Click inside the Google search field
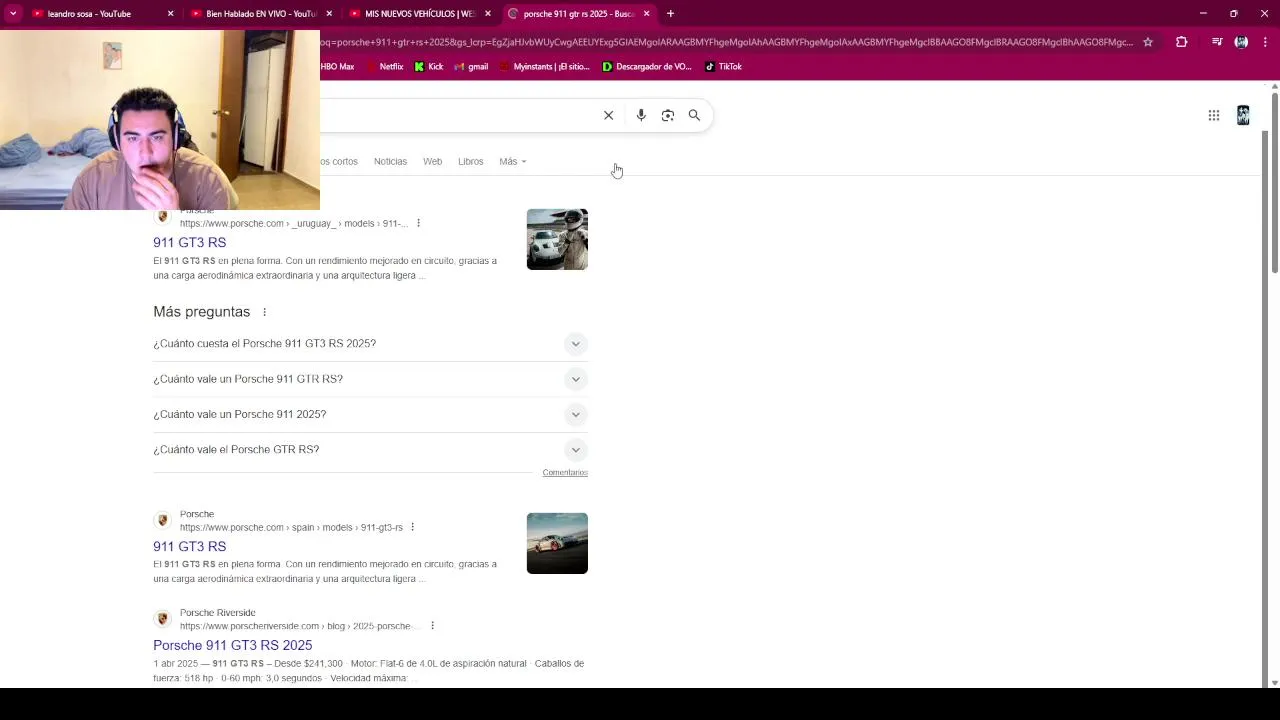This screenshot has height=720, width=1280. (458, 115)
